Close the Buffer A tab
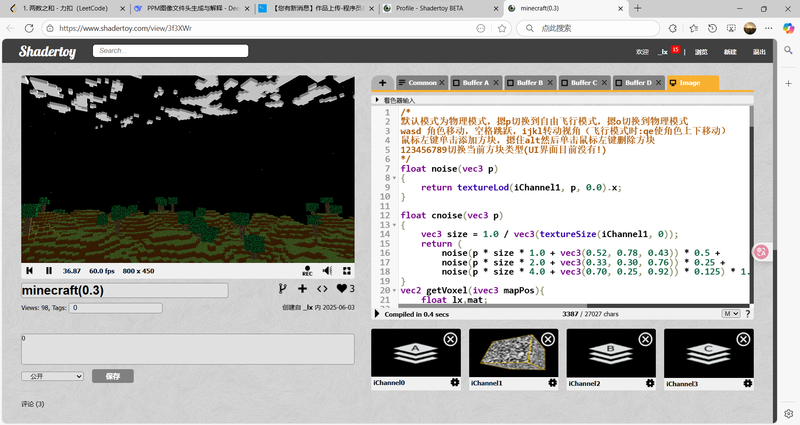 pos(496,83)
